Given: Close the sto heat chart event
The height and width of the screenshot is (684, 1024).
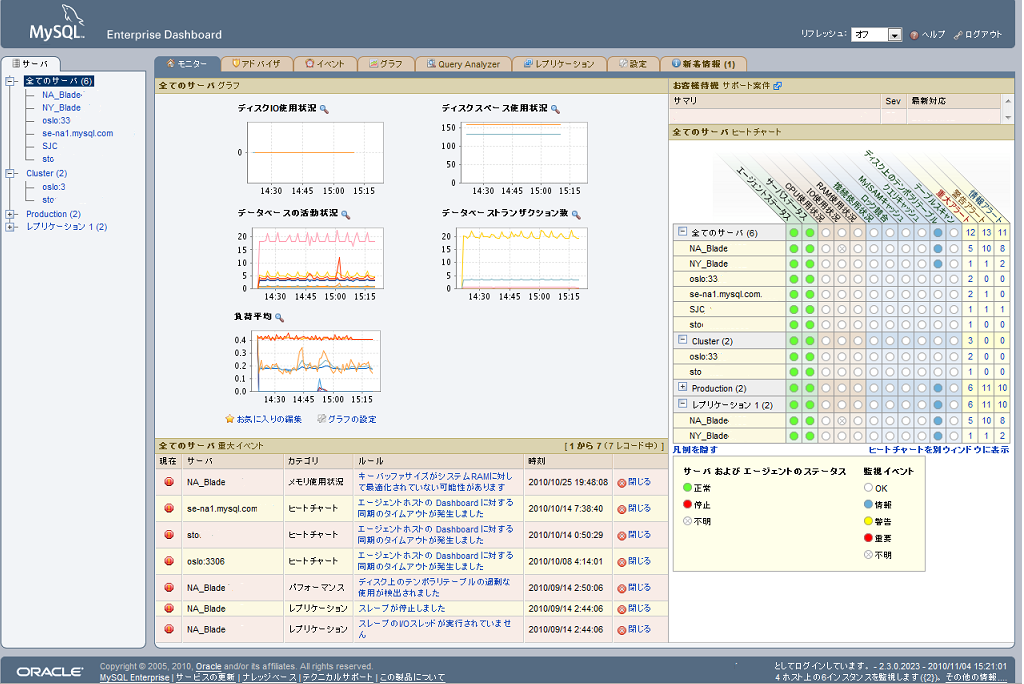Looking at the screenshot, I should (634, 535).
